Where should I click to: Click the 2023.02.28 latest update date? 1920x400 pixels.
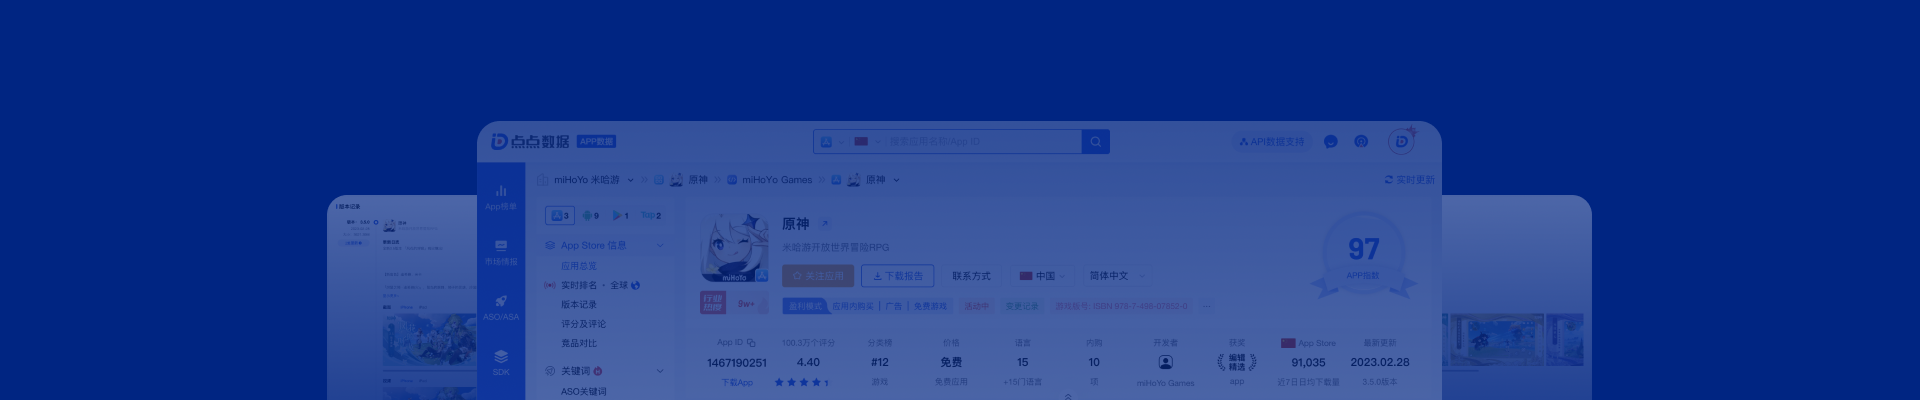1380,362
